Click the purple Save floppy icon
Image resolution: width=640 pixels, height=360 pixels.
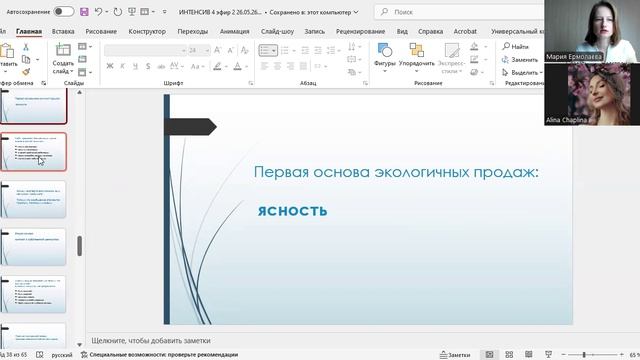84,12
